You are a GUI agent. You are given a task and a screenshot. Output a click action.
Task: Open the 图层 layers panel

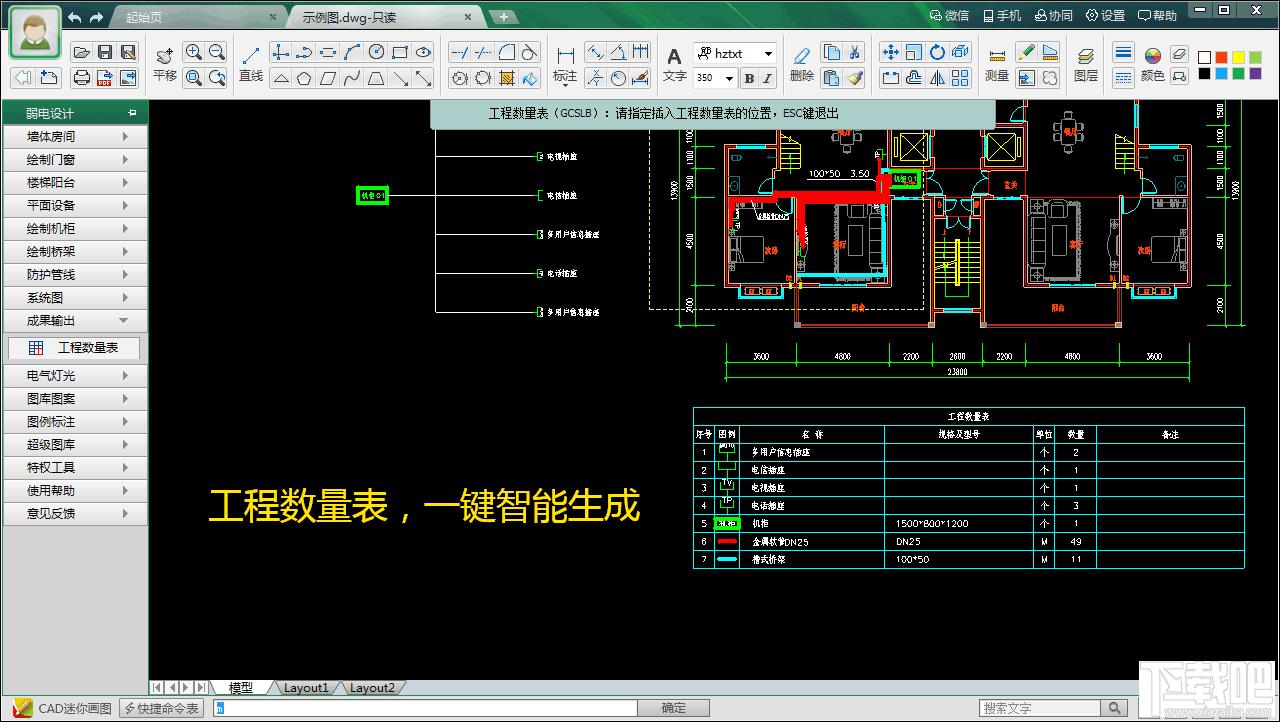(x=1086, y=64)
